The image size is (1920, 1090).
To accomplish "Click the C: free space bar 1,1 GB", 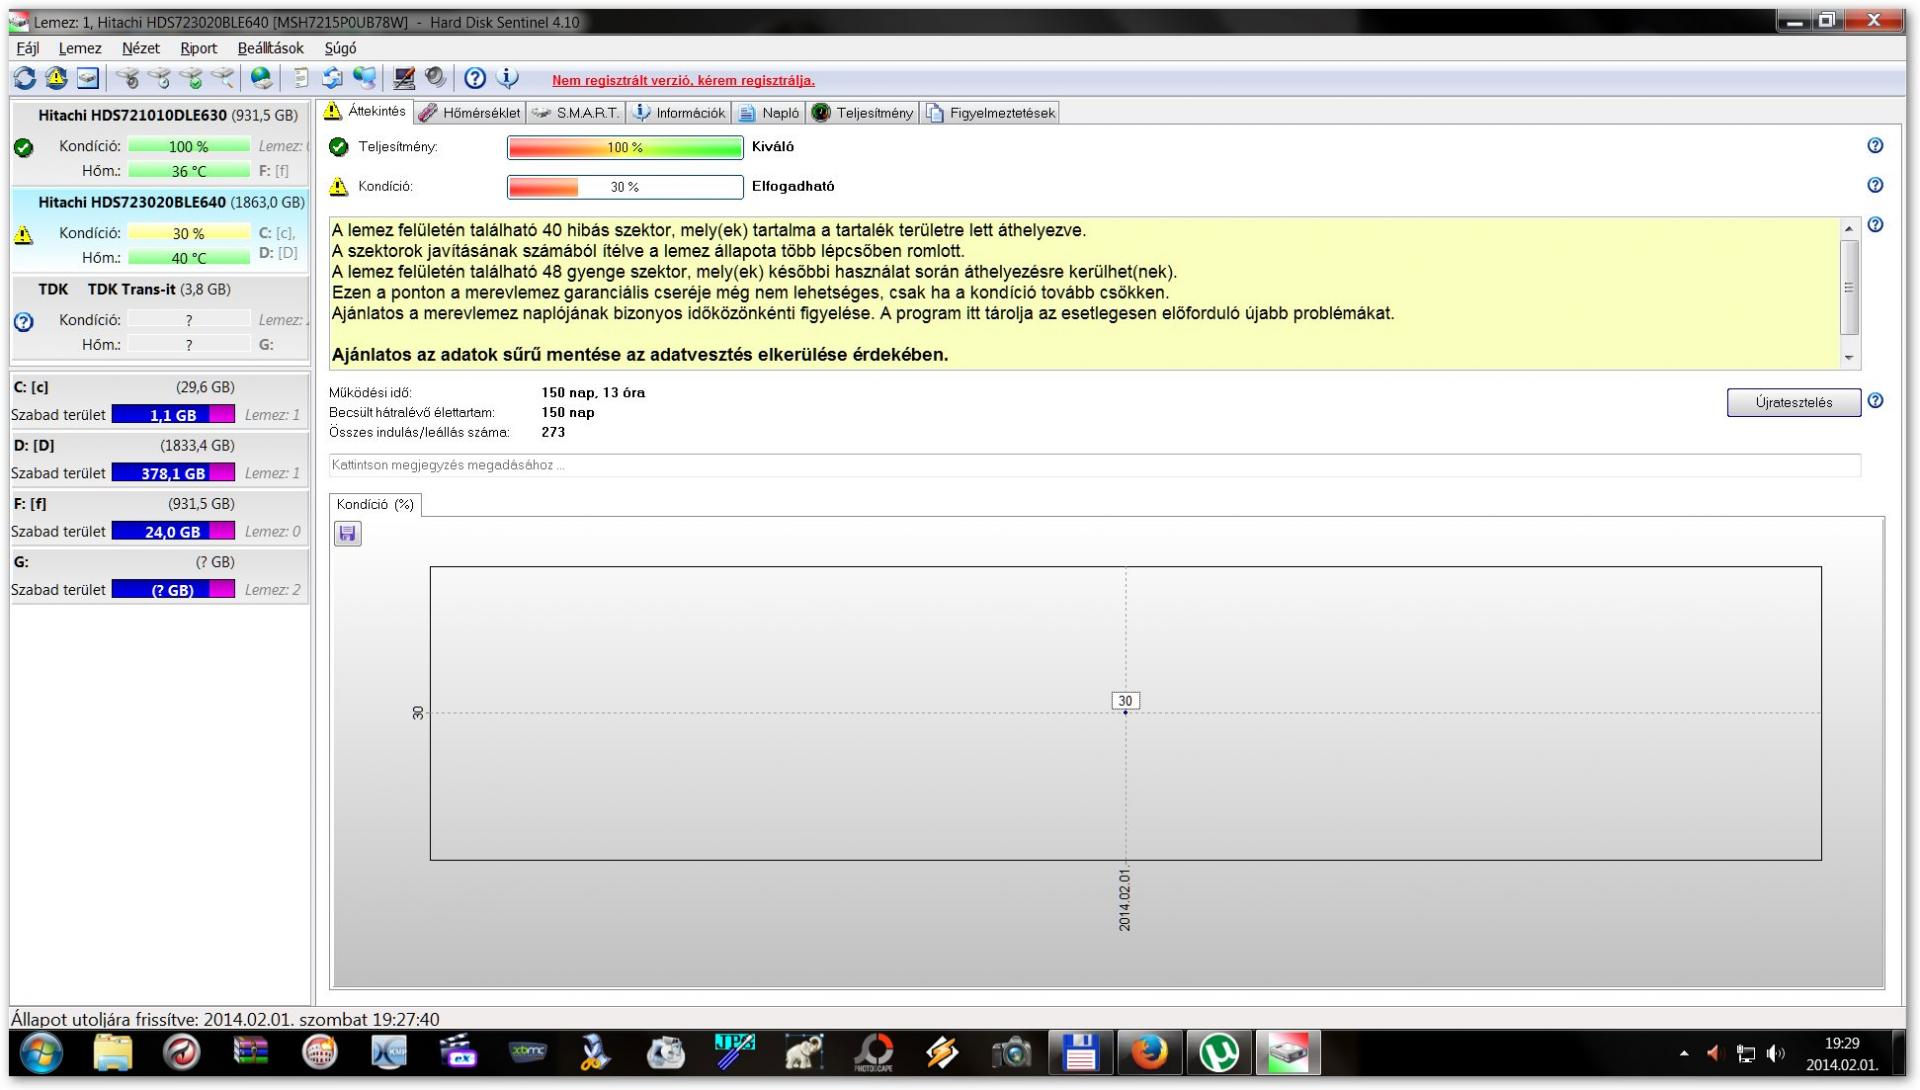I will [173, 414].
